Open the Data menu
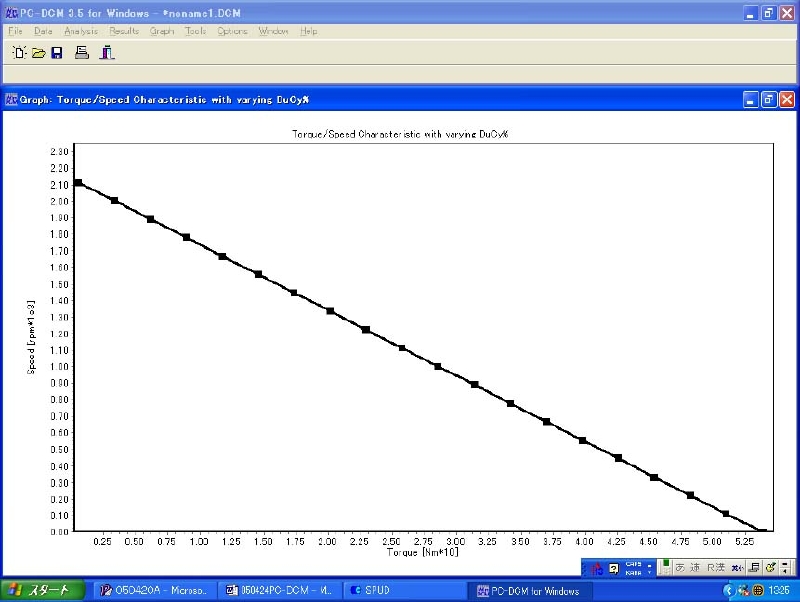The height and width of the screenshot is (602, 800). (x=43, y=31)
